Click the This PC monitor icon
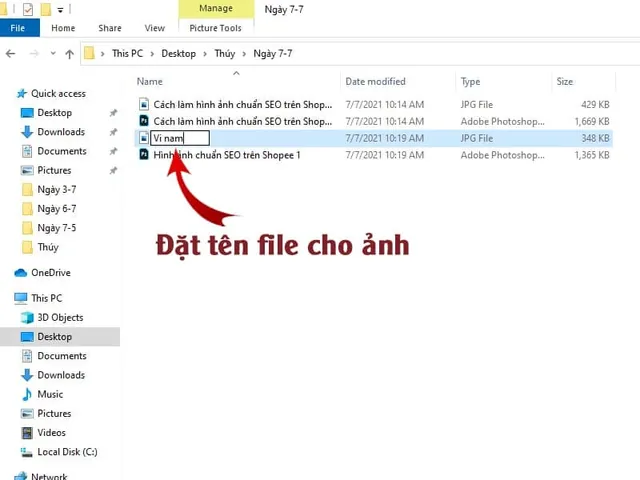The height and width of the screenshot is (480, 640). pyautogui.click(x=20, y=298)
